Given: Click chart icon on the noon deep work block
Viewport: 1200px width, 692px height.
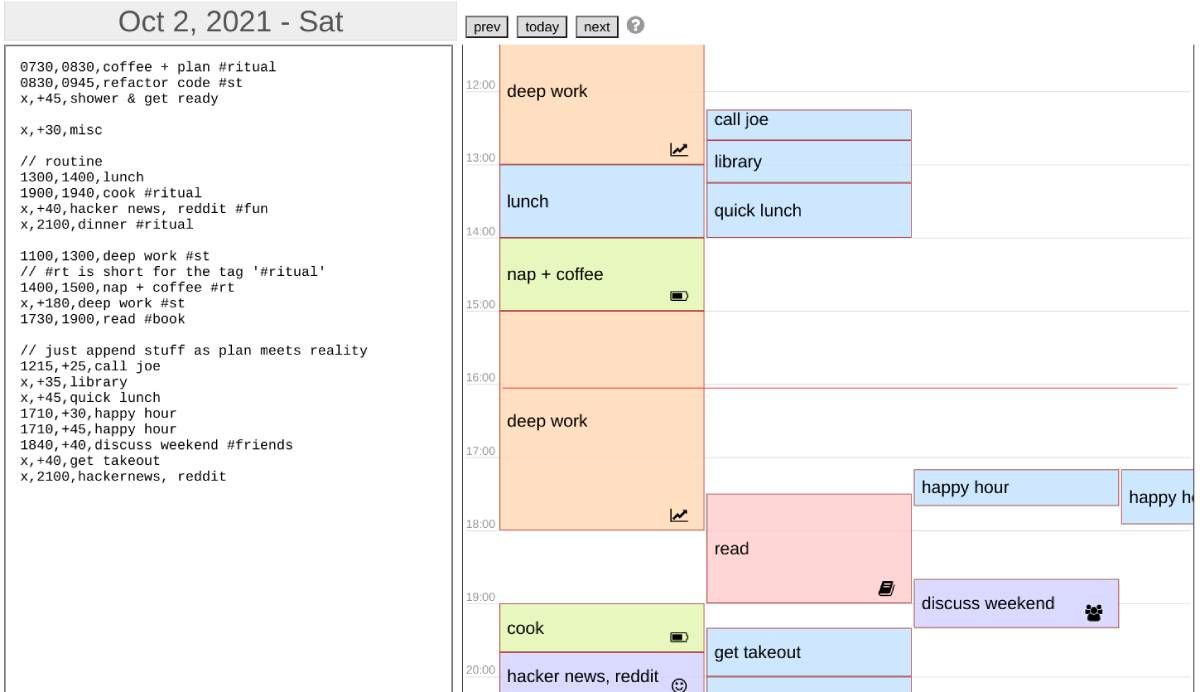Looking at the screenshot, I should [679, 150].
